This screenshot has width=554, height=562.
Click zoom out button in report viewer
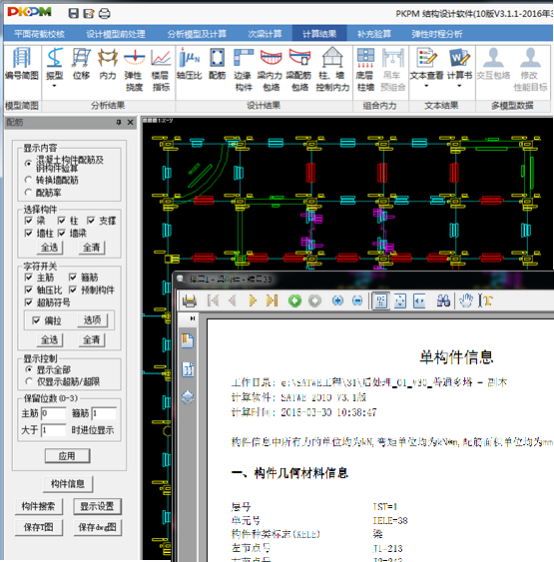(357, 300)
